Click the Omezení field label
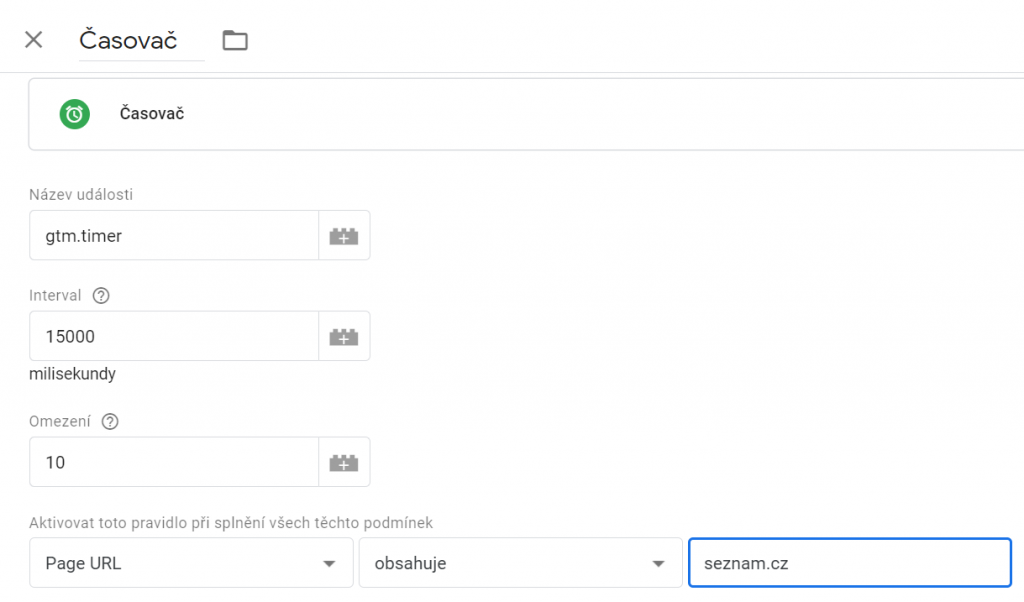 coord(59,422)
